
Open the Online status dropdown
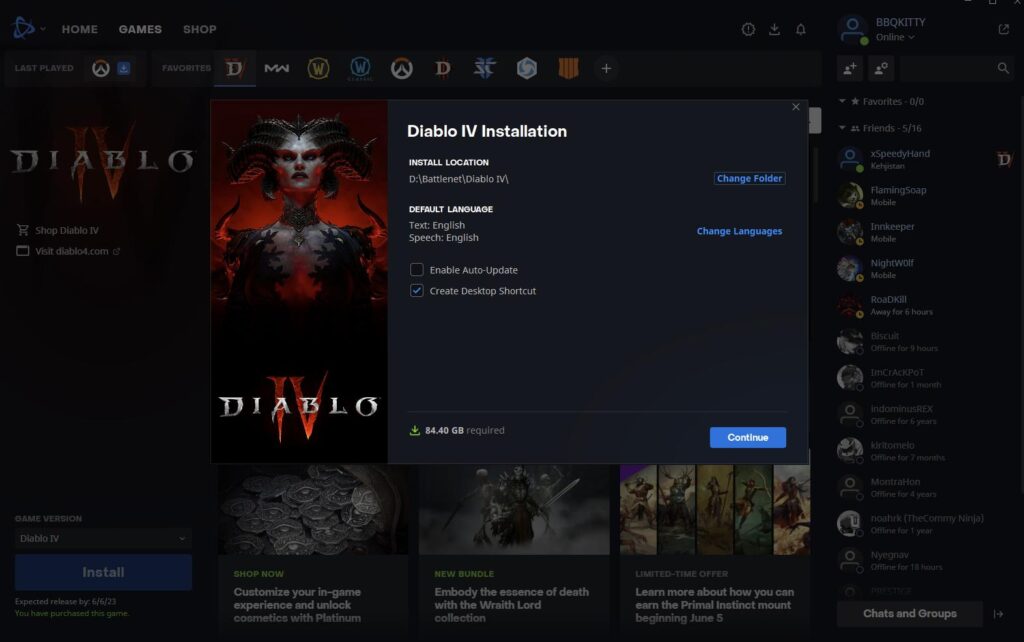pos(895,37)
